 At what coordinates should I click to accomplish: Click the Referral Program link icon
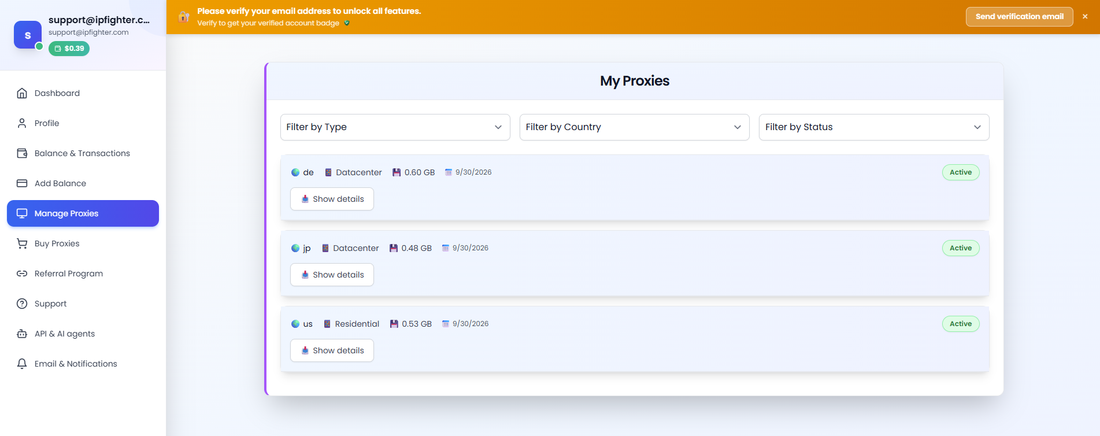pos(22,274)
